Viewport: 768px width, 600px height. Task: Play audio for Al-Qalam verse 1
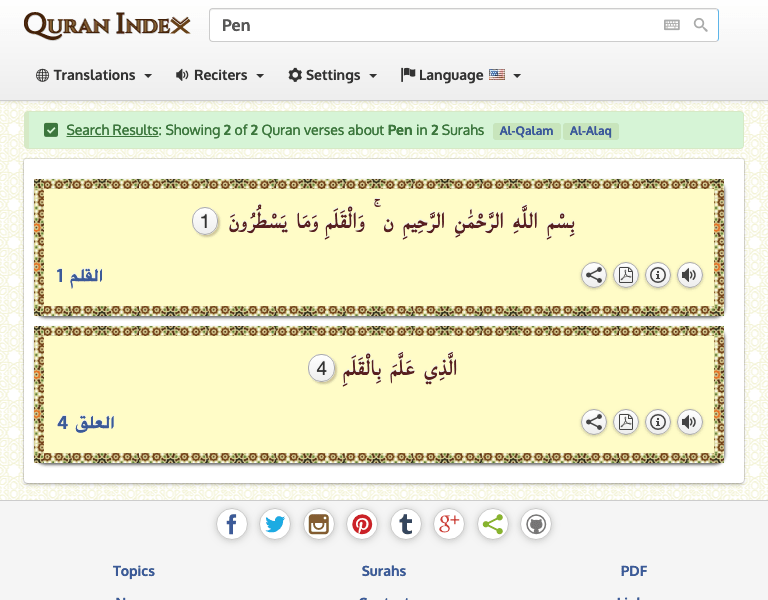point(689,276)
